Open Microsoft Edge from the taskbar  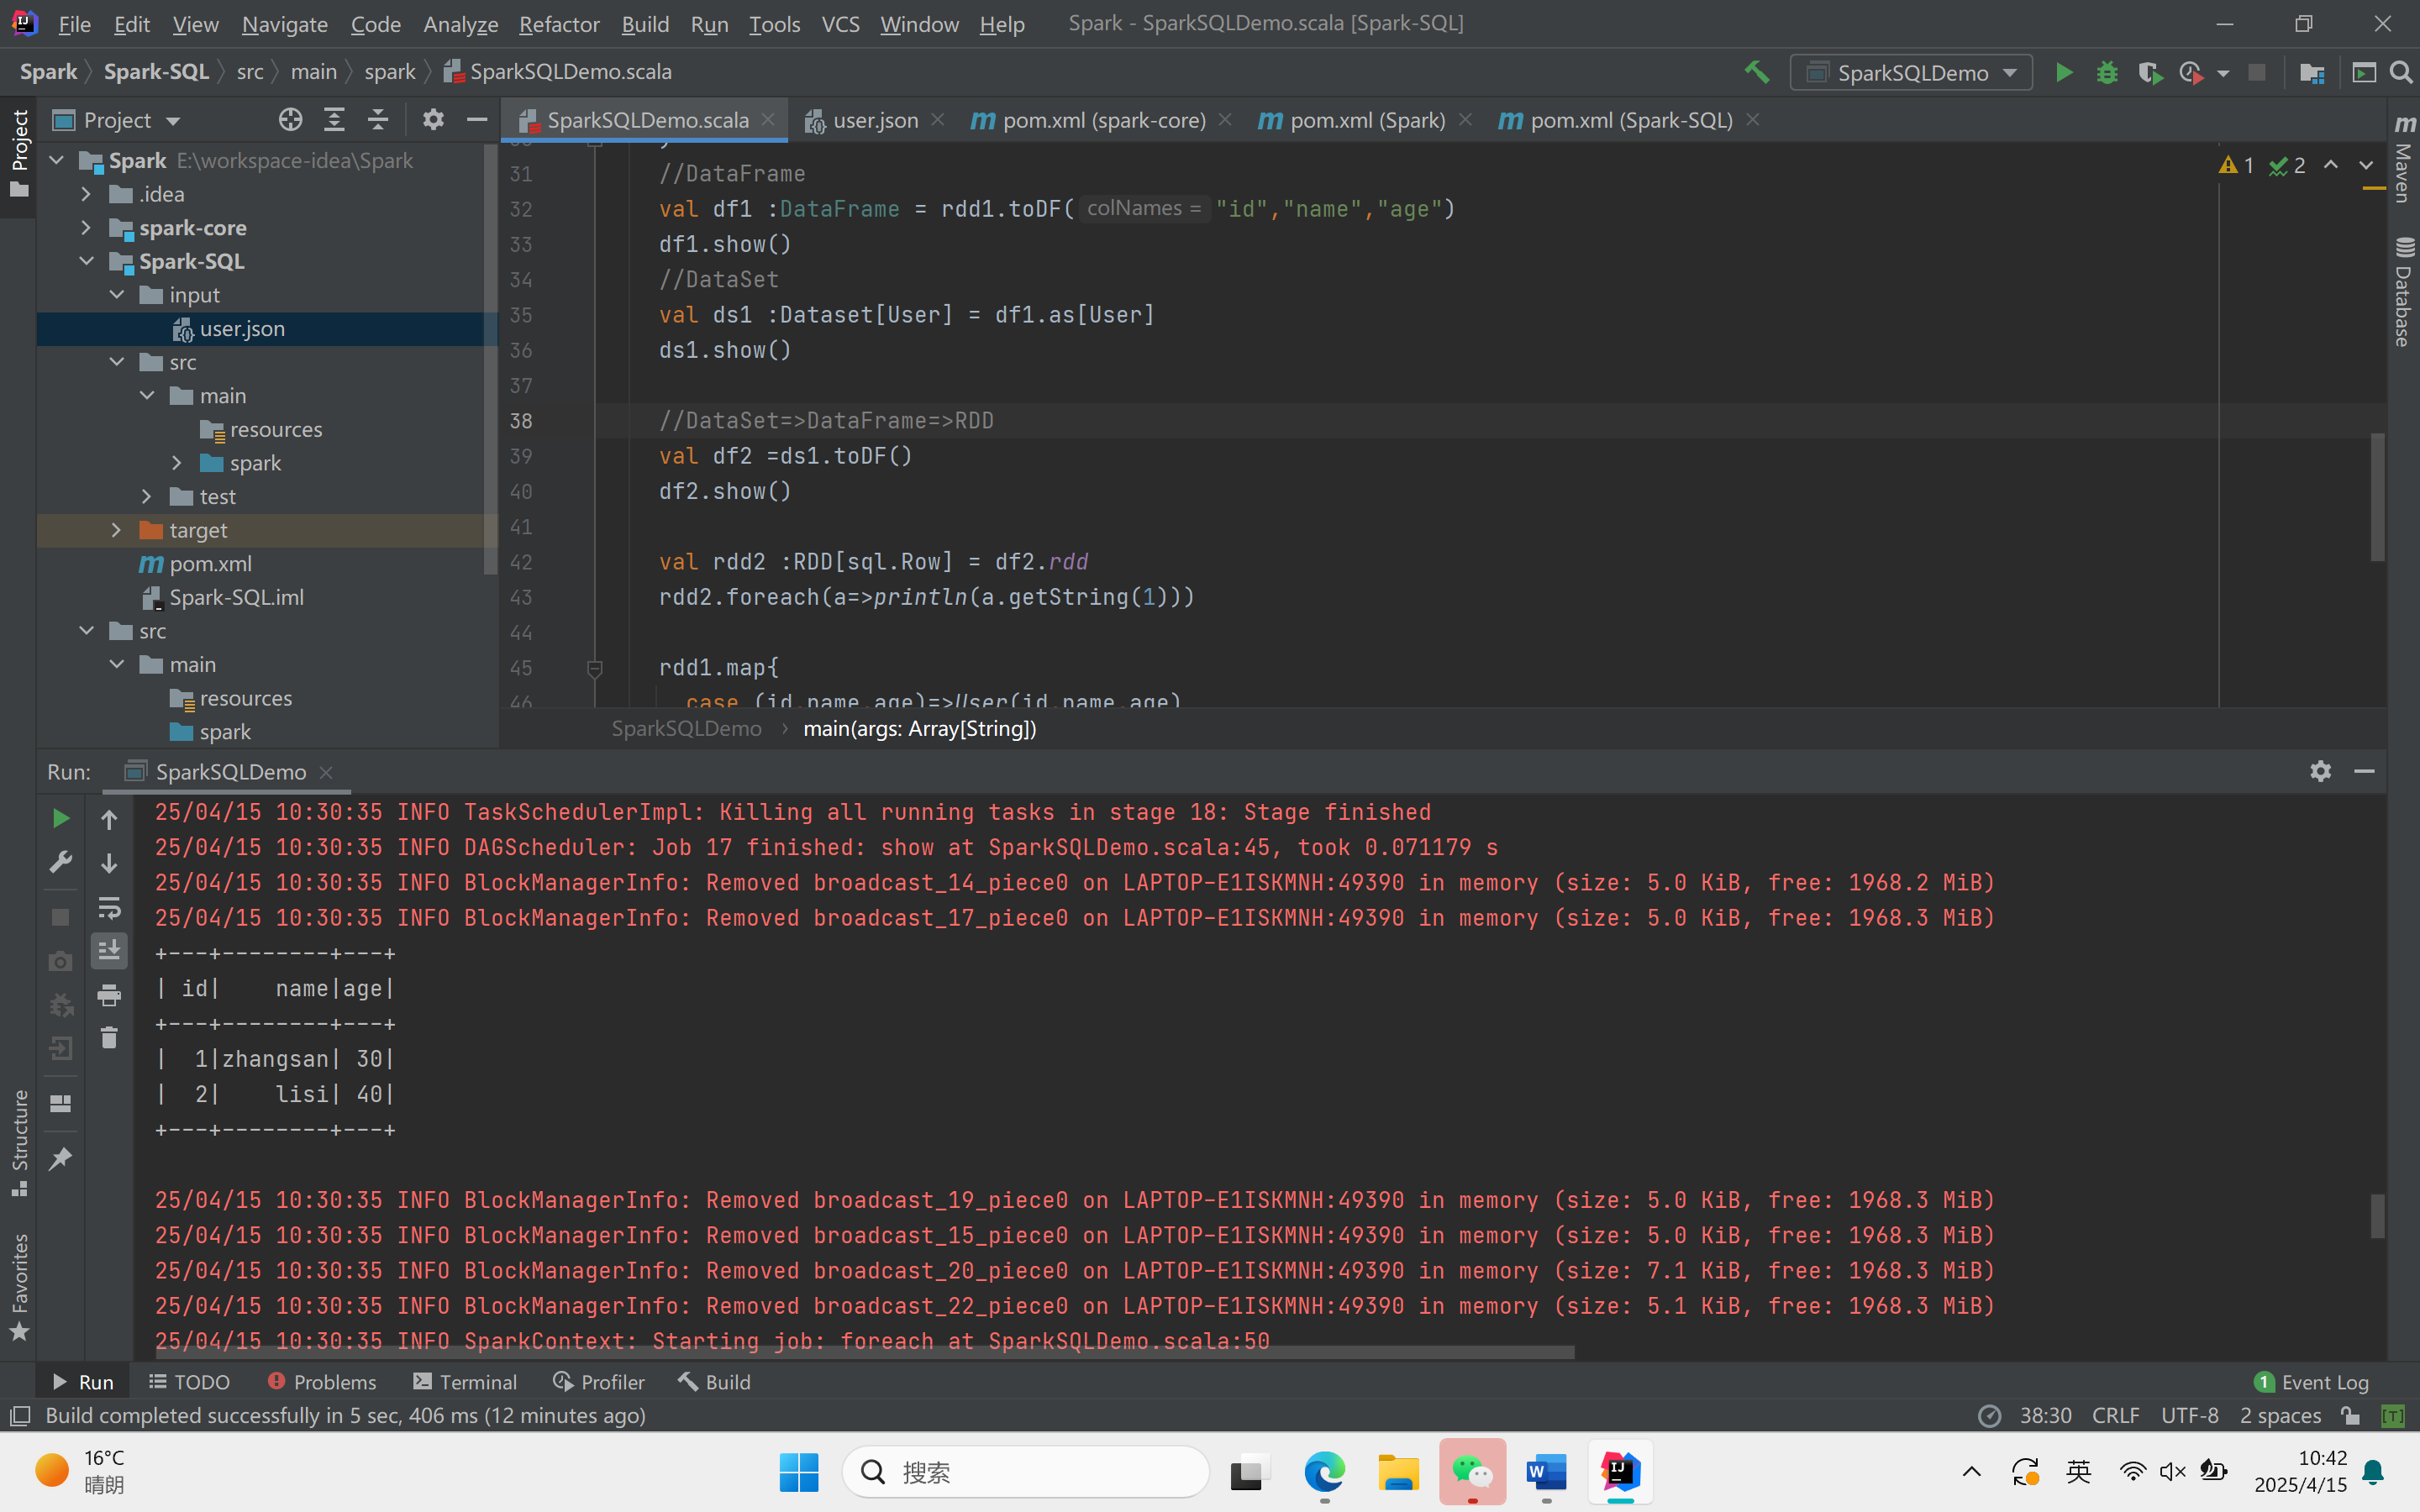1324,1472
